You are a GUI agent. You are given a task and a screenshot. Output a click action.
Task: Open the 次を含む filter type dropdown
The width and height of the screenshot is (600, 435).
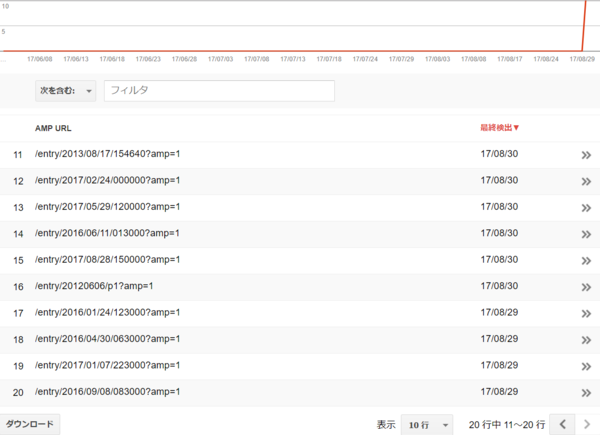pos(65,91)
